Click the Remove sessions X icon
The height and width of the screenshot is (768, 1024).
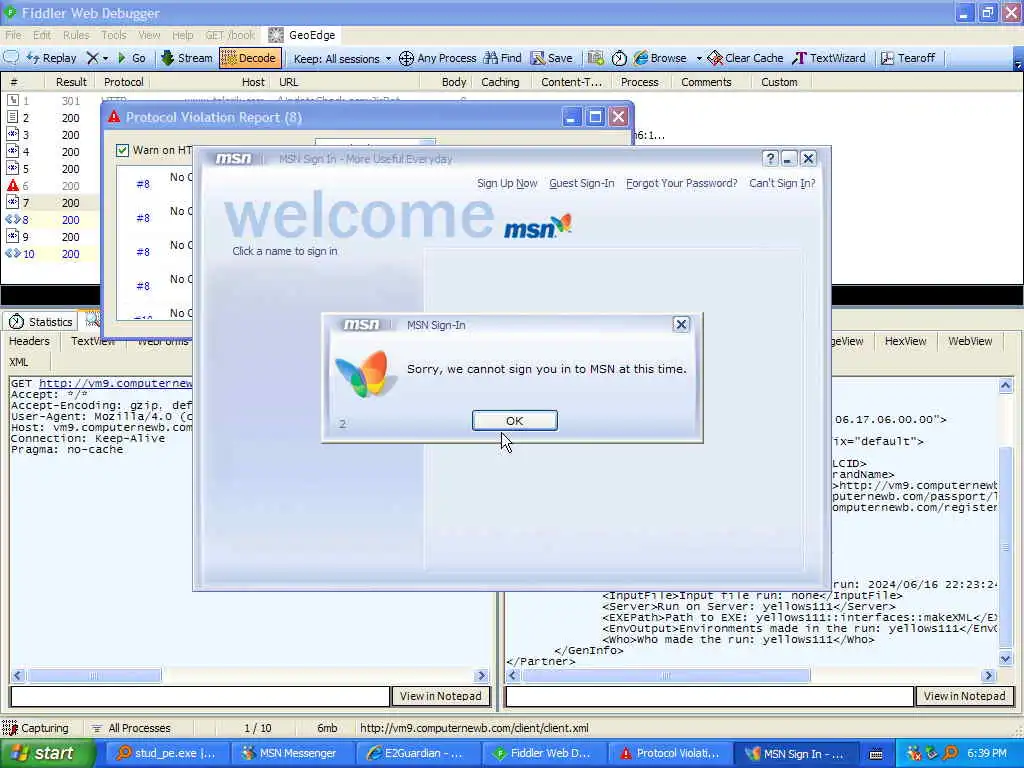pos(93,58)
